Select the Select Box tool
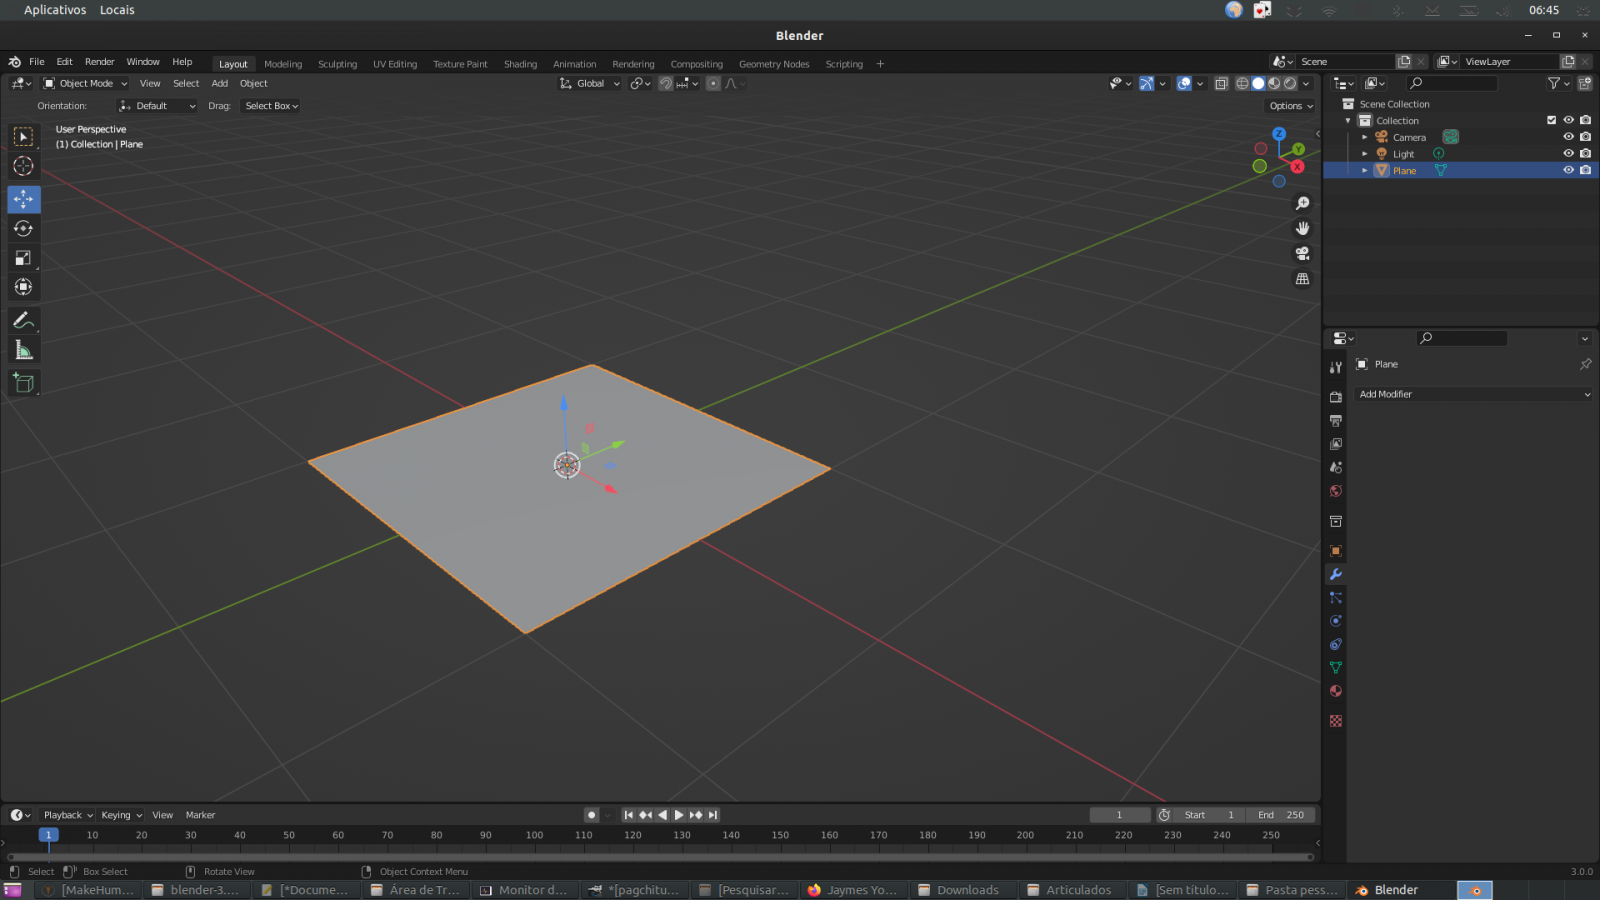This screenshot has width=1600, height=900. [x=23, y=137]
